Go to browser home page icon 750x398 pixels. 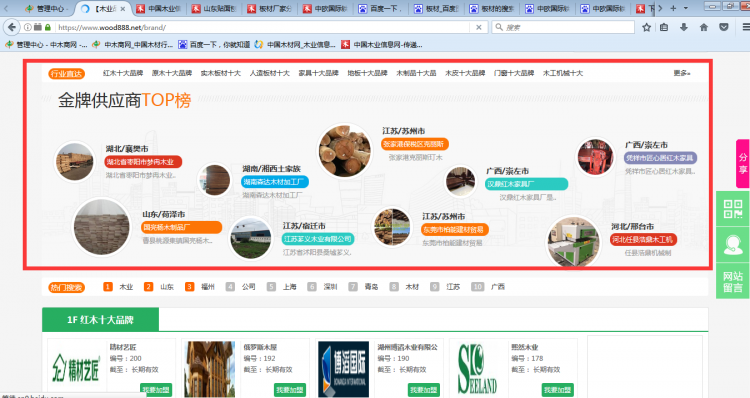click(x=704, y=27)
